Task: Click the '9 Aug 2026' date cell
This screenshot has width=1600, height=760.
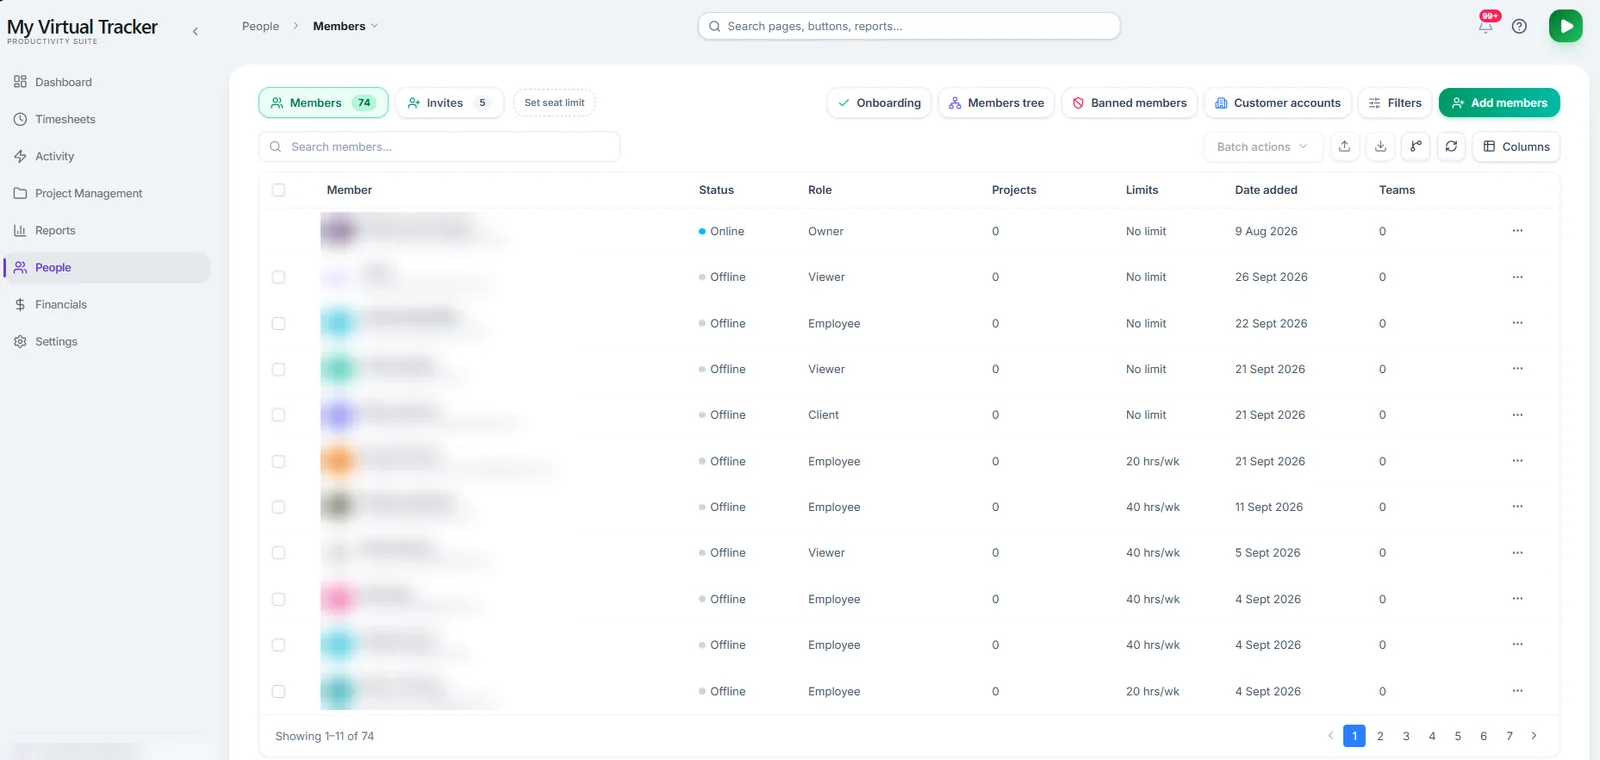Action: tap(1266, 231)
